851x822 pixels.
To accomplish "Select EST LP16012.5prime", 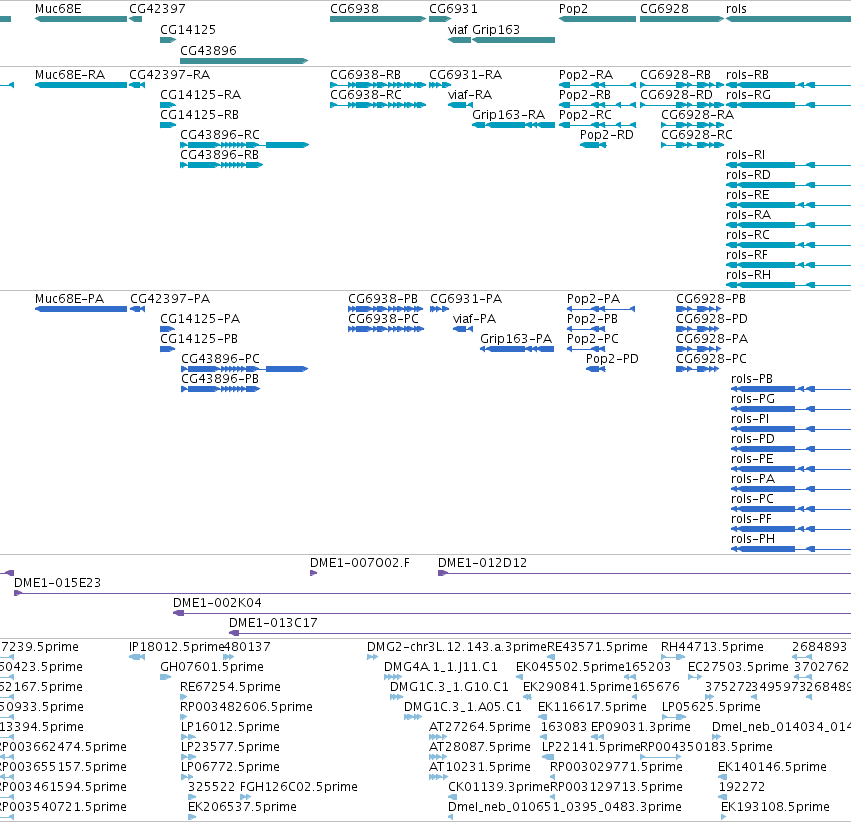I will [230, 727].
